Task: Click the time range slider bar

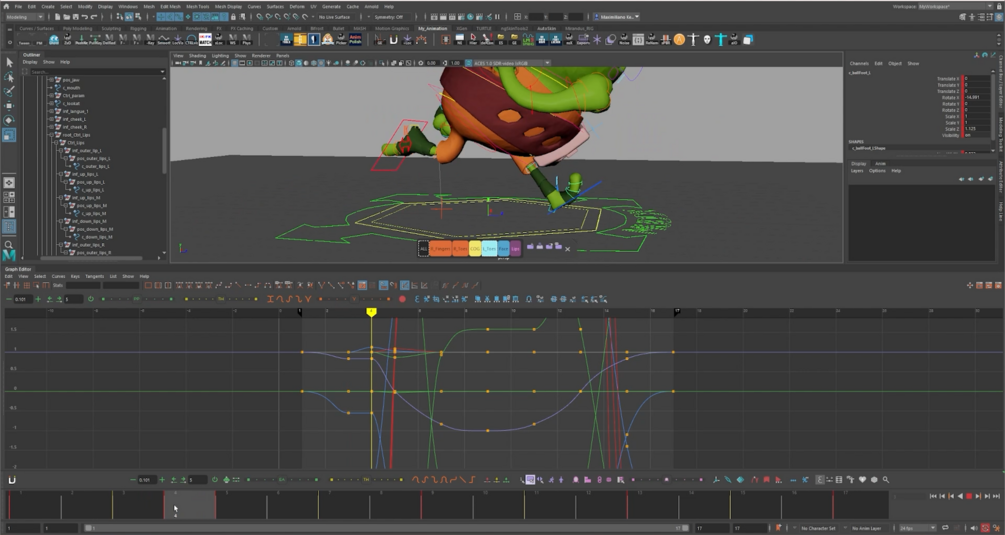Action: pos(385,528)
